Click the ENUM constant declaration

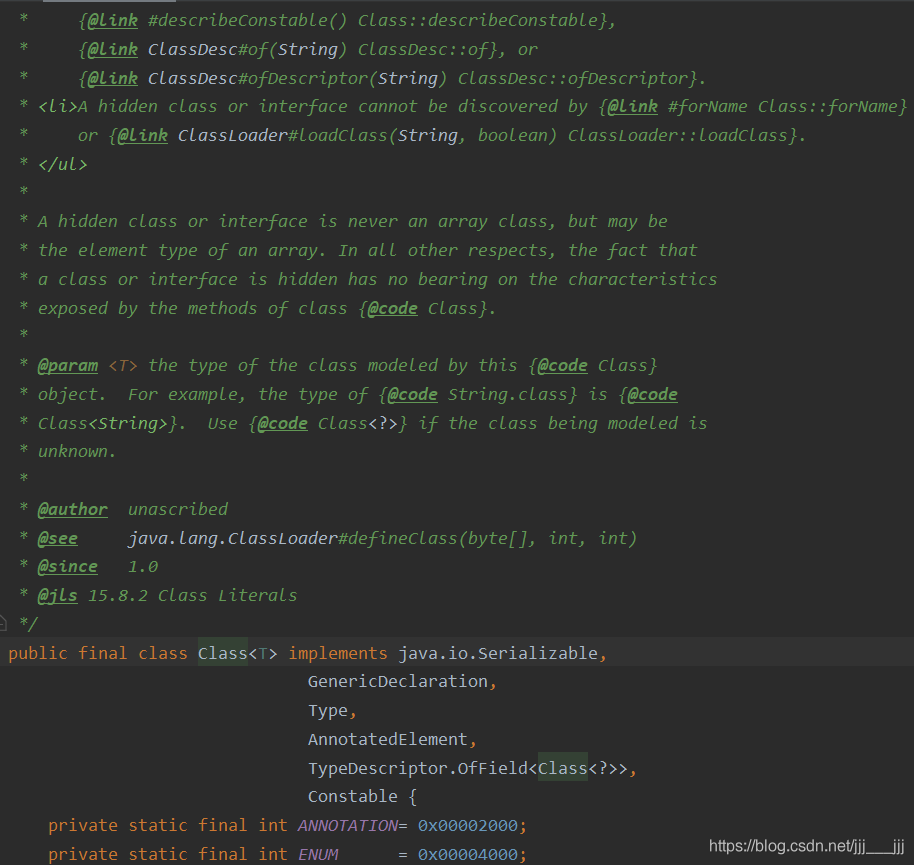(x=318, y=854)
